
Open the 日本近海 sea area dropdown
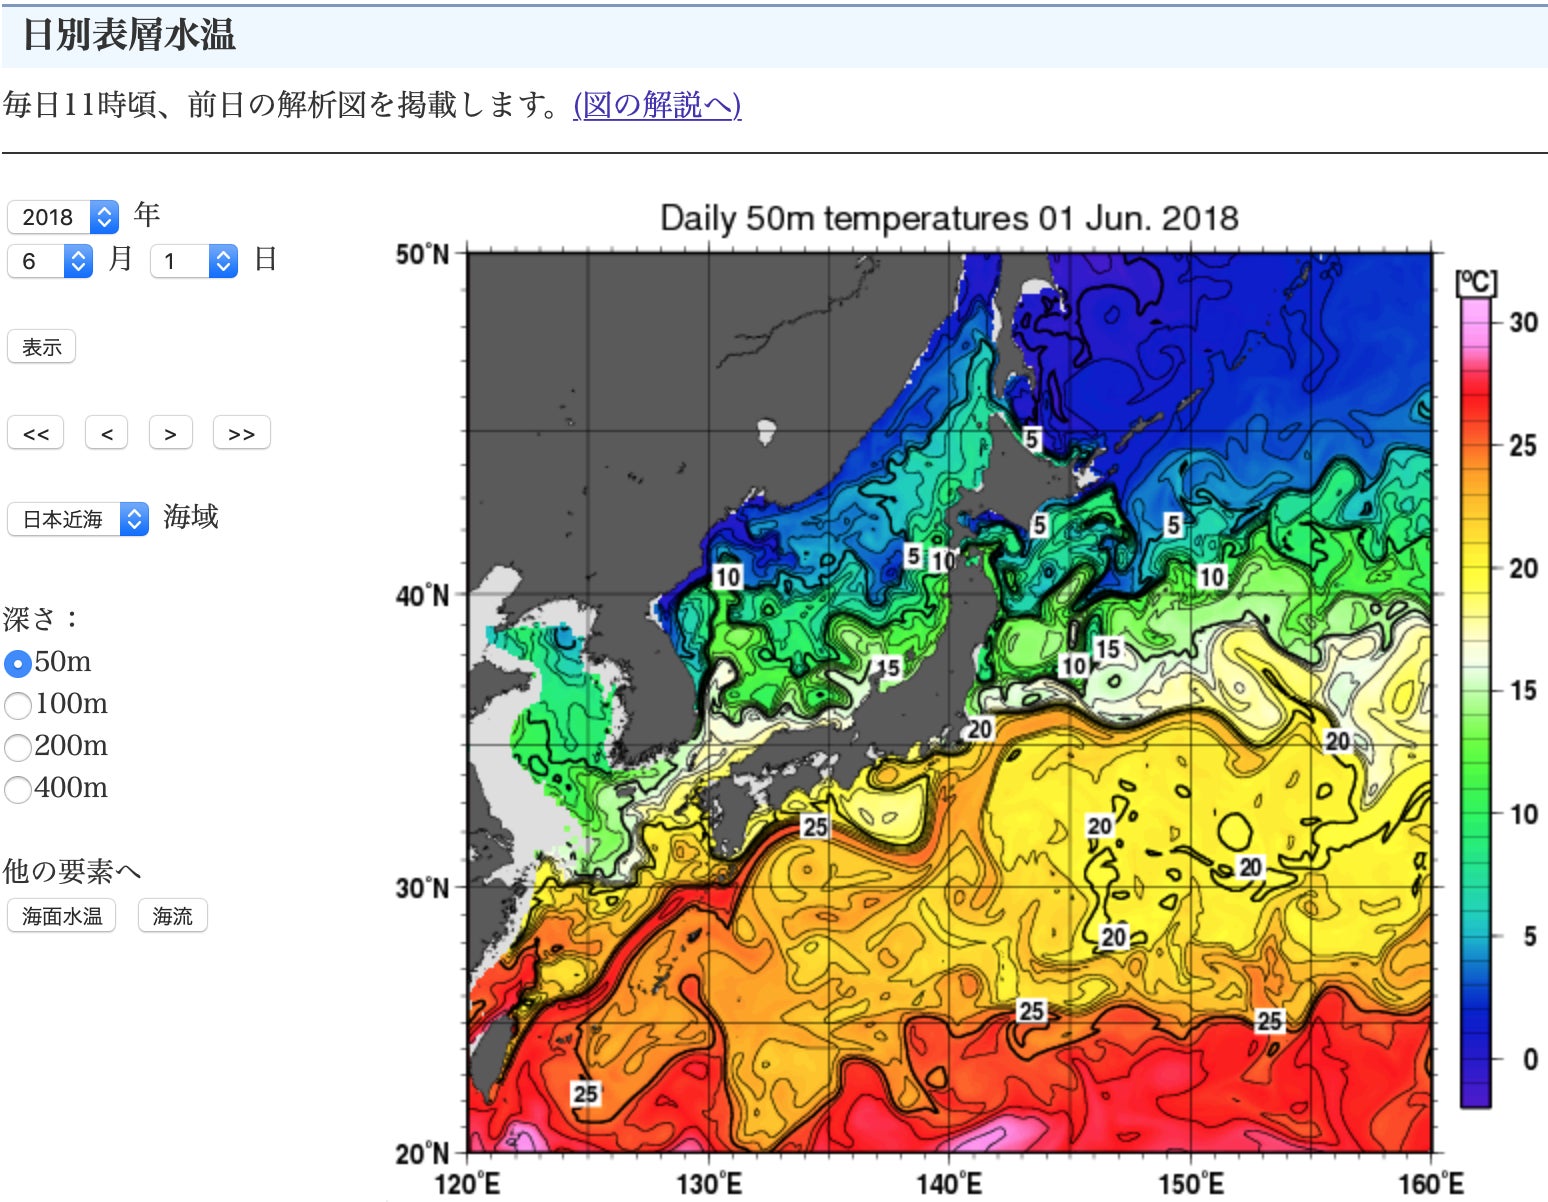coord(78,519)
